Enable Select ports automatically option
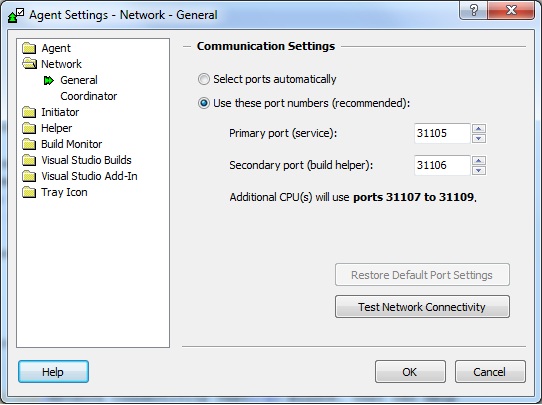 point(204,79)
